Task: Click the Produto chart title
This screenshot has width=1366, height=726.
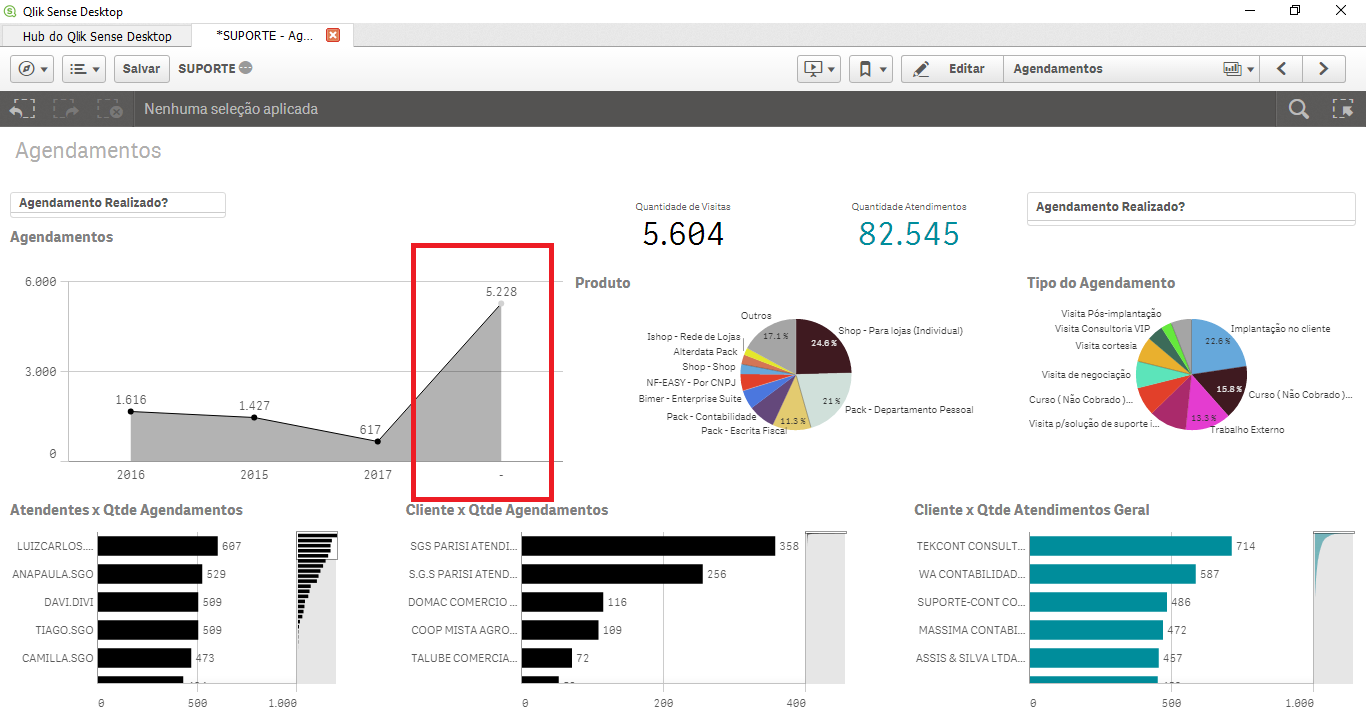Action: (603, 283)
